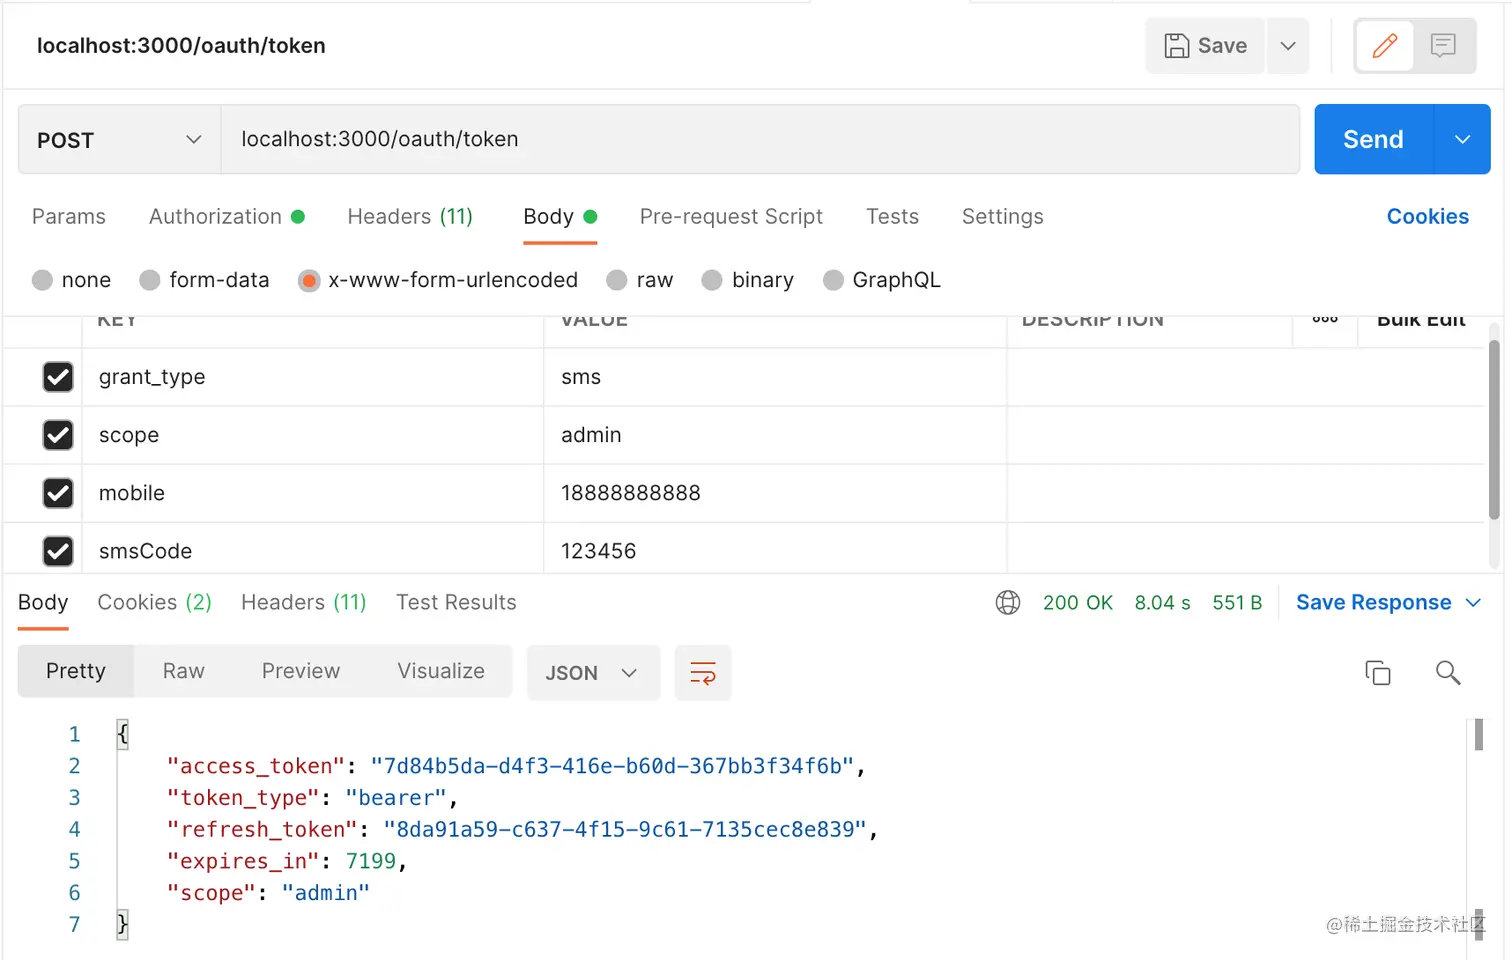This screenshot has width=1512, height=960.
Task: Select the raw body type
Action: [617, 280]
